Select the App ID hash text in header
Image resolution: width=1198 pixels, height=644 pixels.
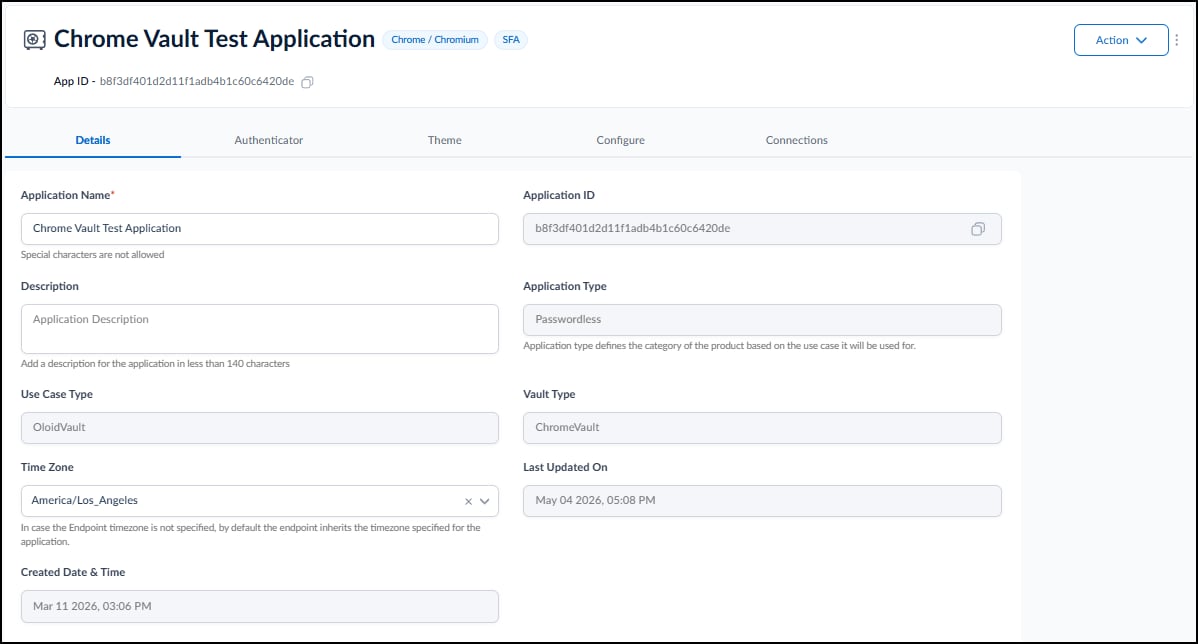196,81
